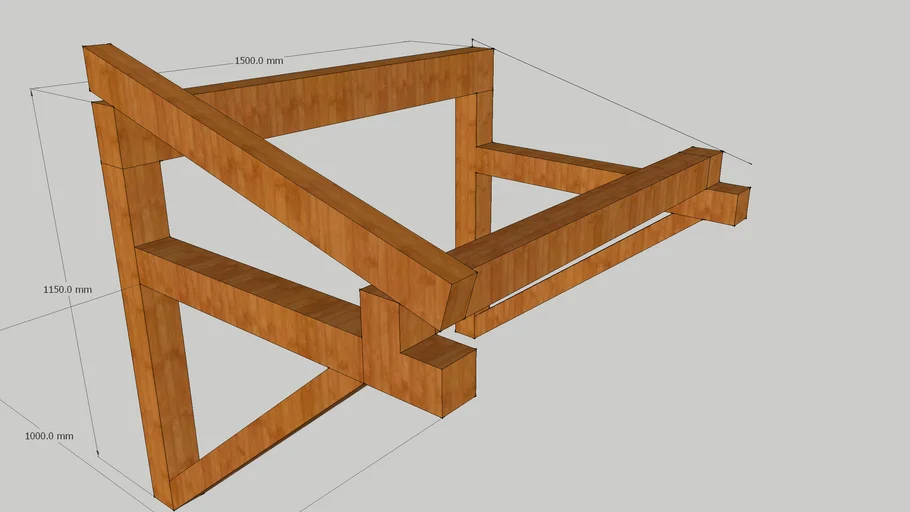910x512 pixels.
Task: Pick the 1000.0 mm depth dimension label
Action: [49, 436]
